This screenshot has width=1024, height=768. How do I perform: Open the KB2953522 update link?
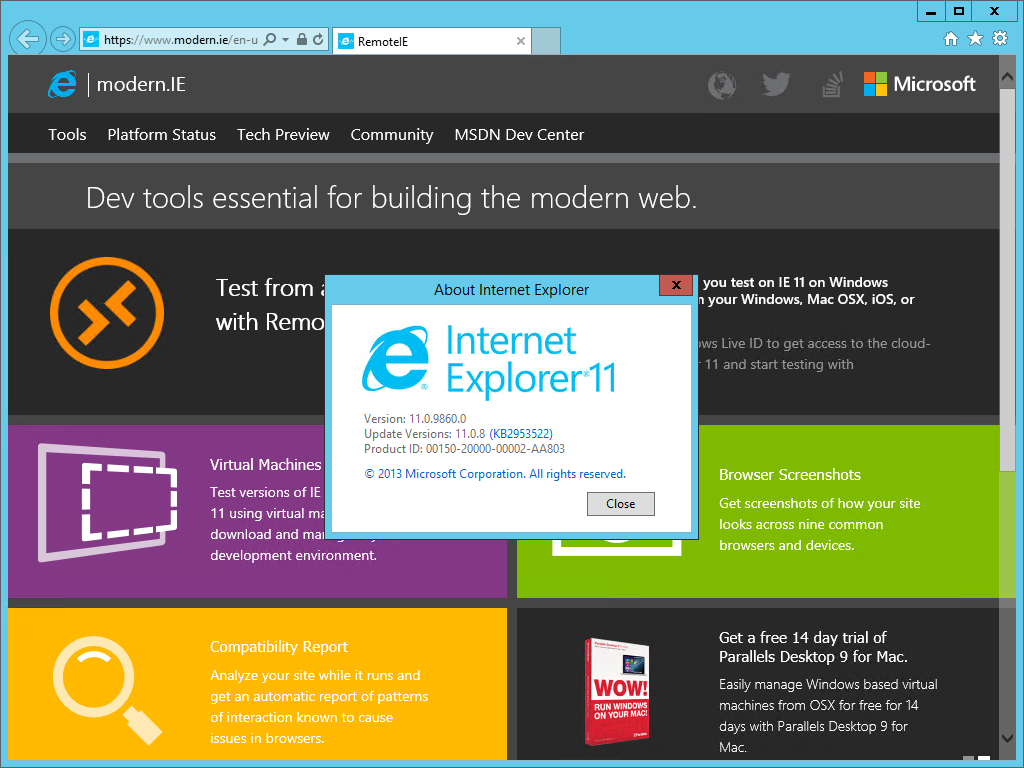tap(520, 434)
